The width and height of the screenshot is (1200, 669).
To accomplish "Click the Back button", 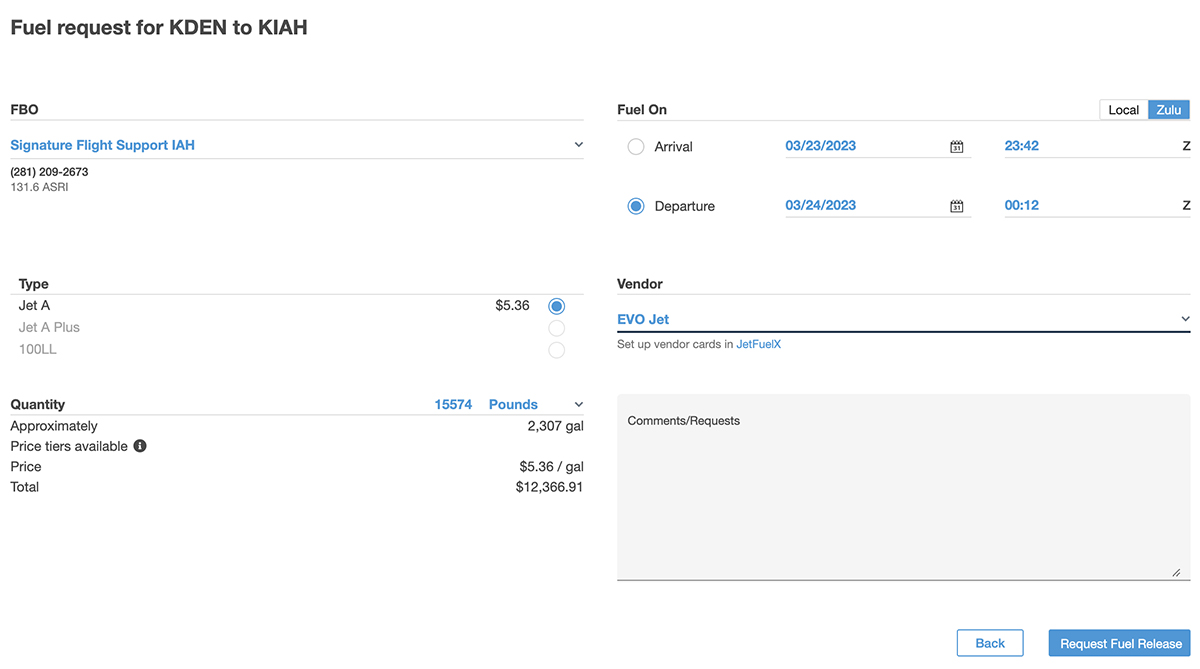I will 989,643.
